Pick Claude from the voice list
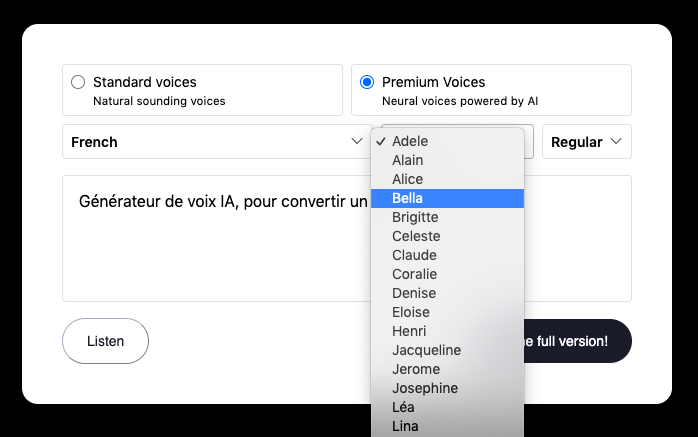Image resolution: width=698 pixels, height=437 pixels. click(x=414, y=255)
